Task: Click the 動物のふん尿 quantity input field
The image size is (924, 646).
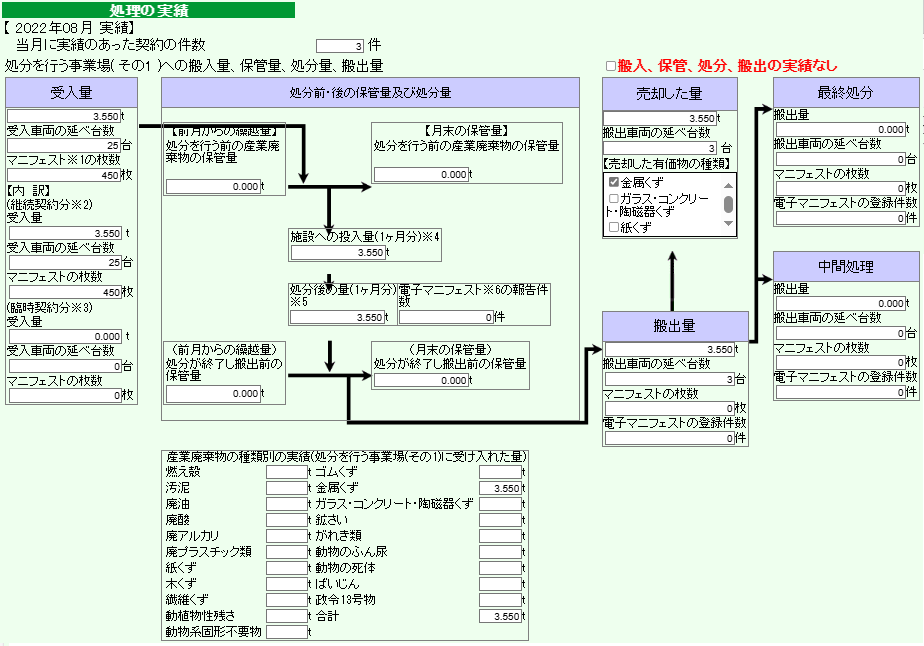Action: [500, 552]
